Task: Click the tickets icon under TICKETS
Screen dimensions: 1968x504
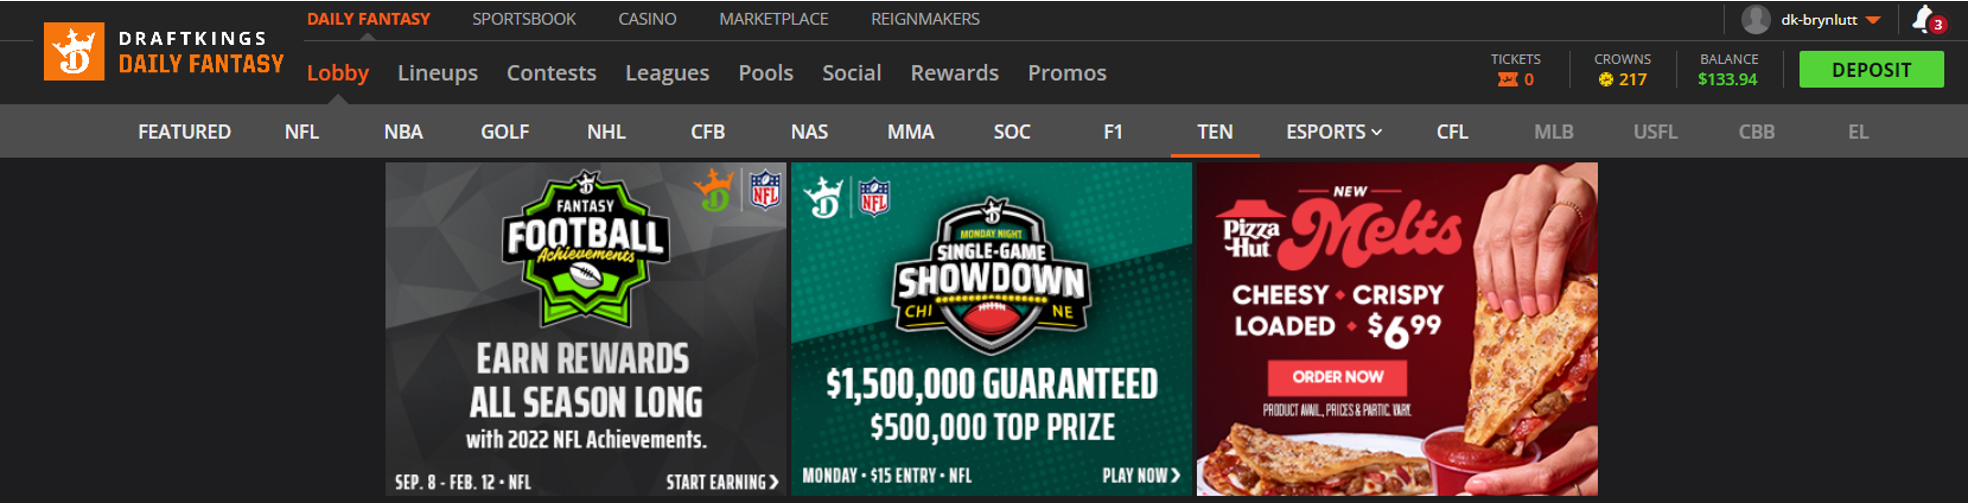Action: coord(1507,80)
